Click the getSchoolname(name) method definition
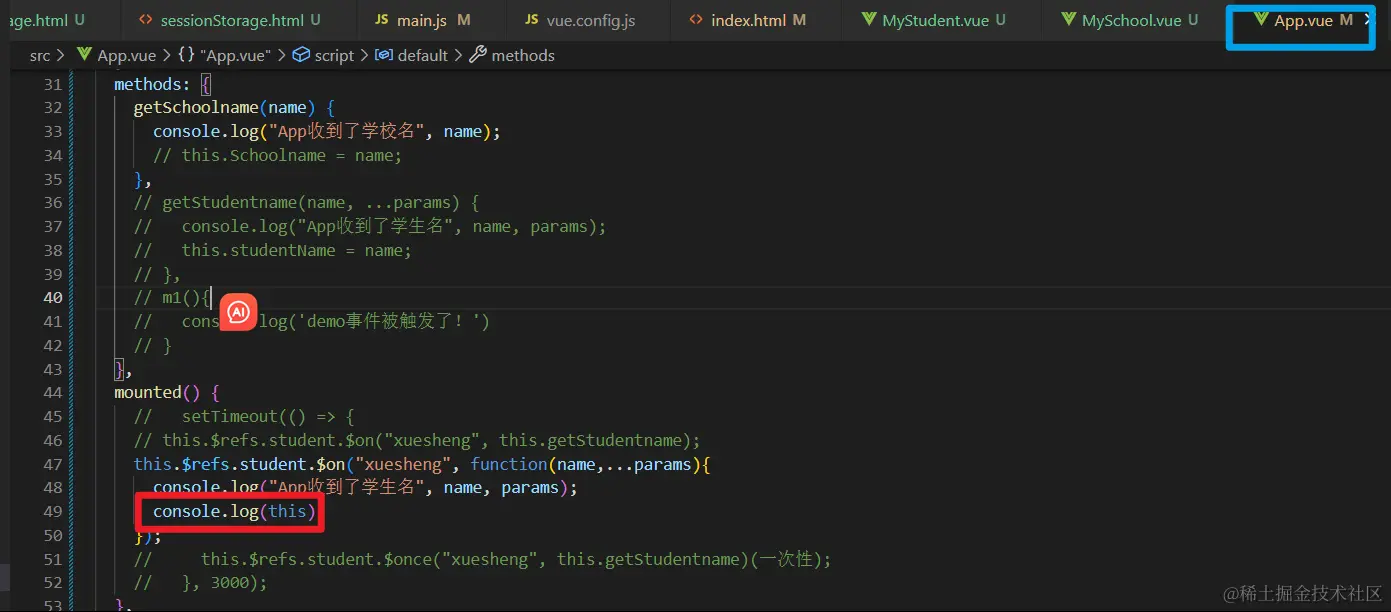 coord(235,107)
